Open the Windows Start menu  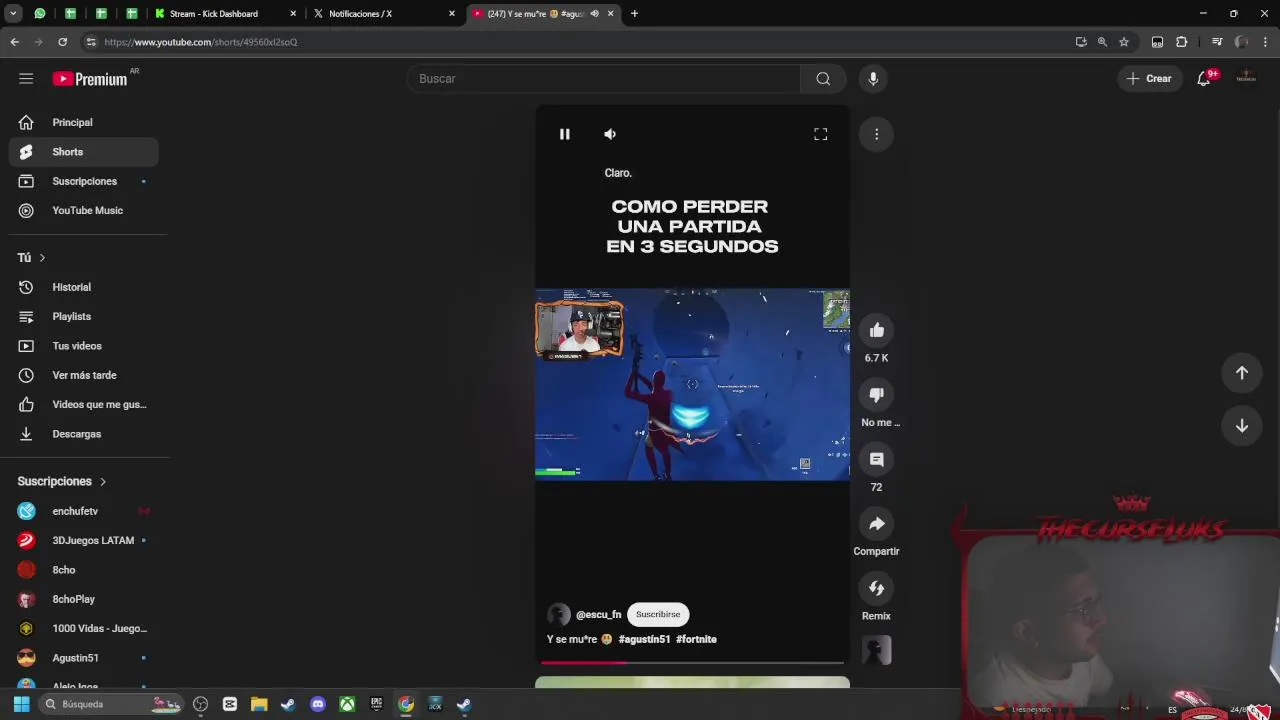[21, 704]
